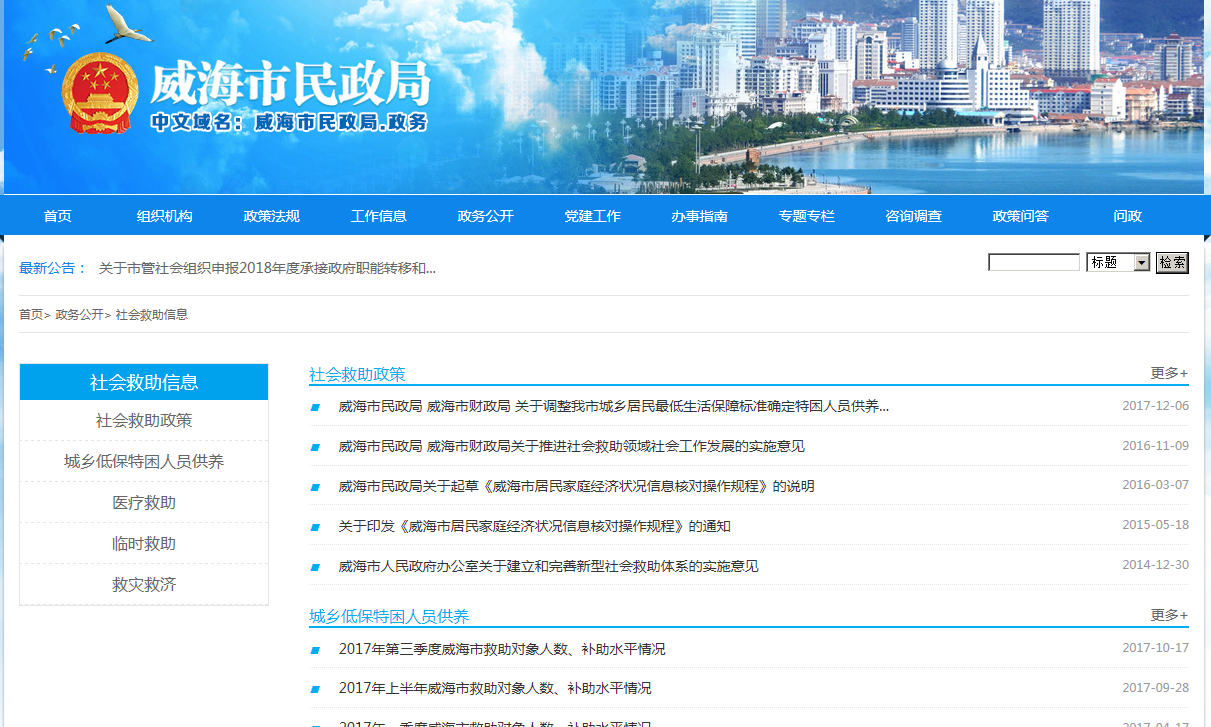Click into the search text field
This screenshot has width=1211, height=727.
point(1033,263)
